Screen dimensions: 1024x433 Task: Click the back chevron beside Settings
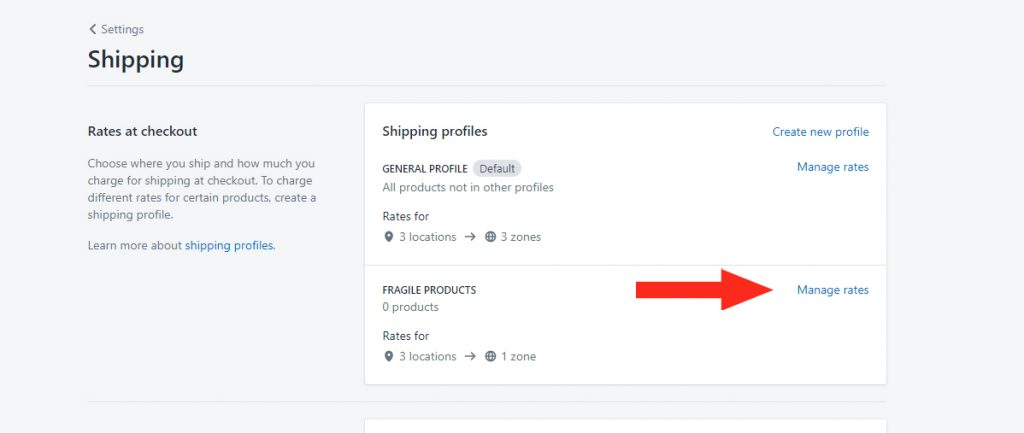tap(93, 30)
